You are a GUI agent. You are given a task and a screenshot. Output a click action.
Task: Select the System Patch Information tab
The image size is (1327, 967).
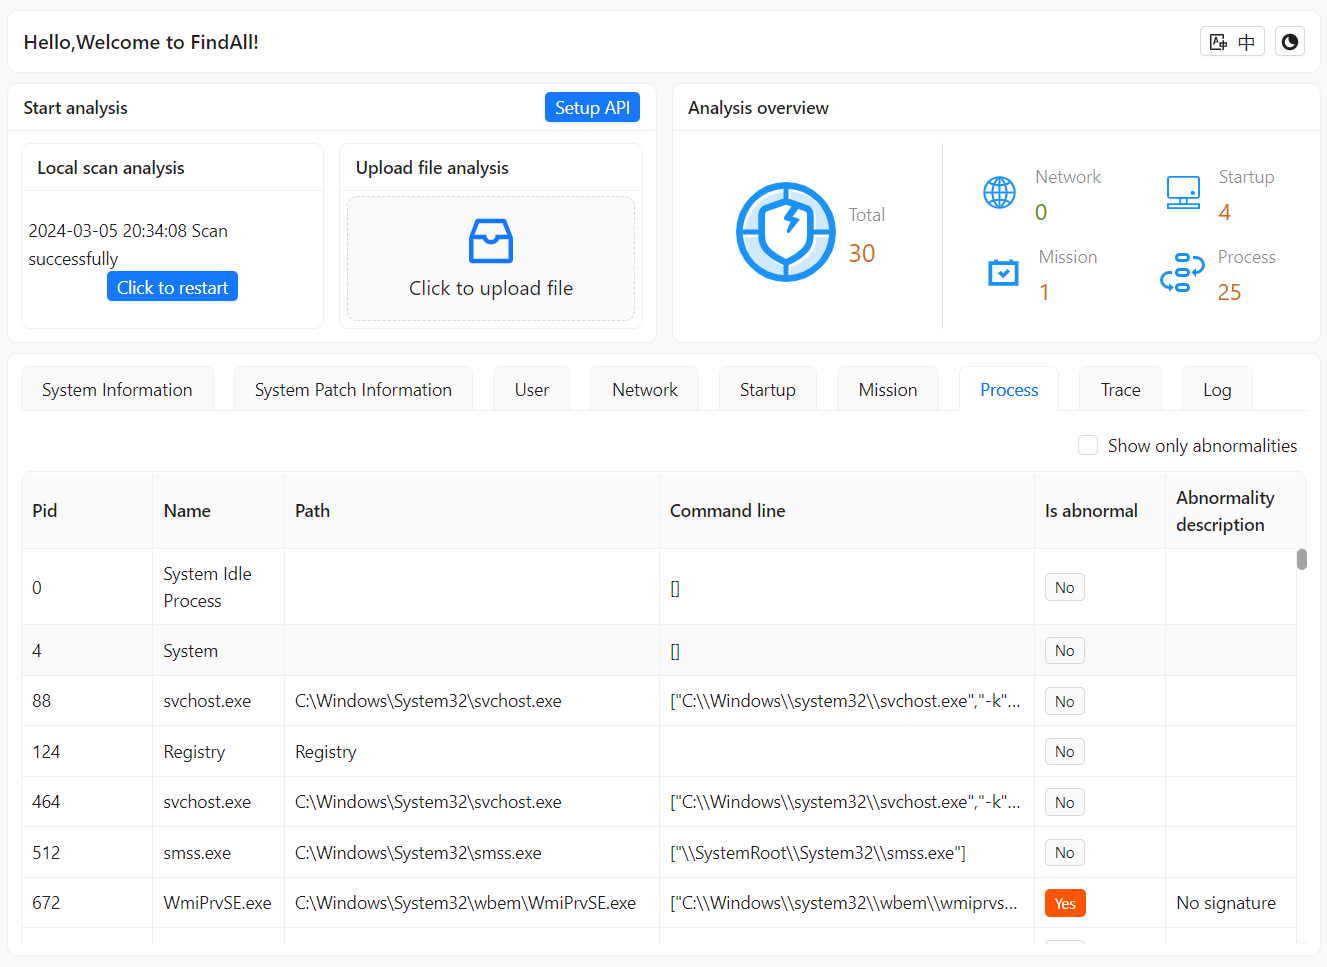pyautogui.click(x=353, y=390)
